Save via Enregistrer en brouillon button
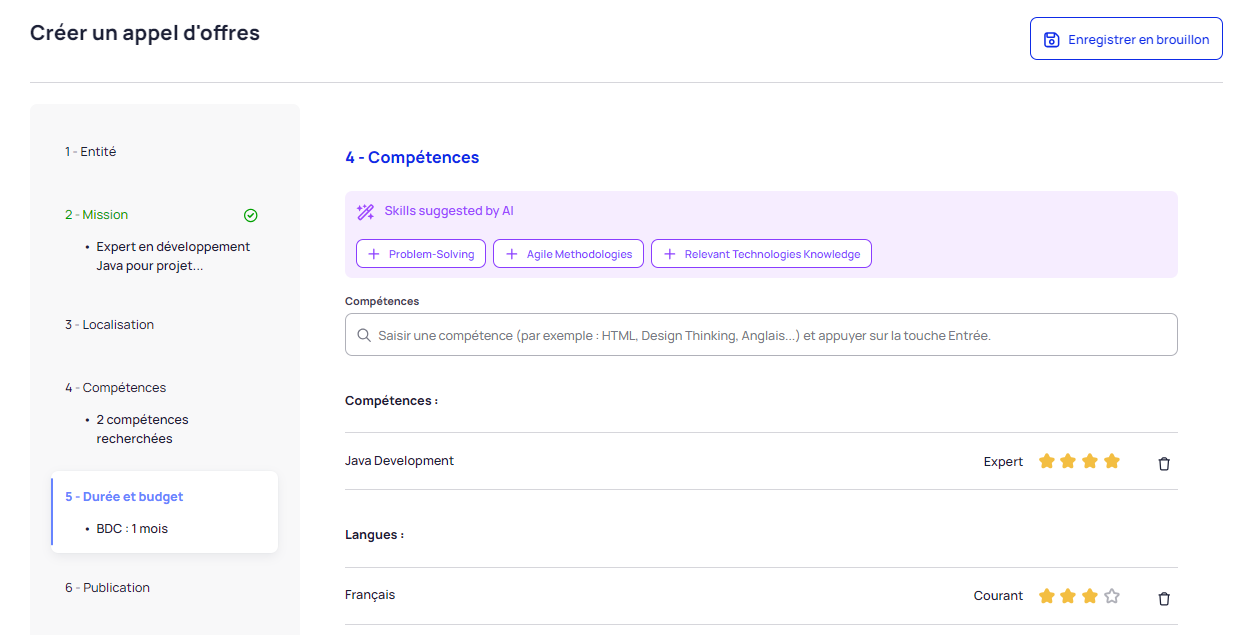 [x=1126, y=38]
